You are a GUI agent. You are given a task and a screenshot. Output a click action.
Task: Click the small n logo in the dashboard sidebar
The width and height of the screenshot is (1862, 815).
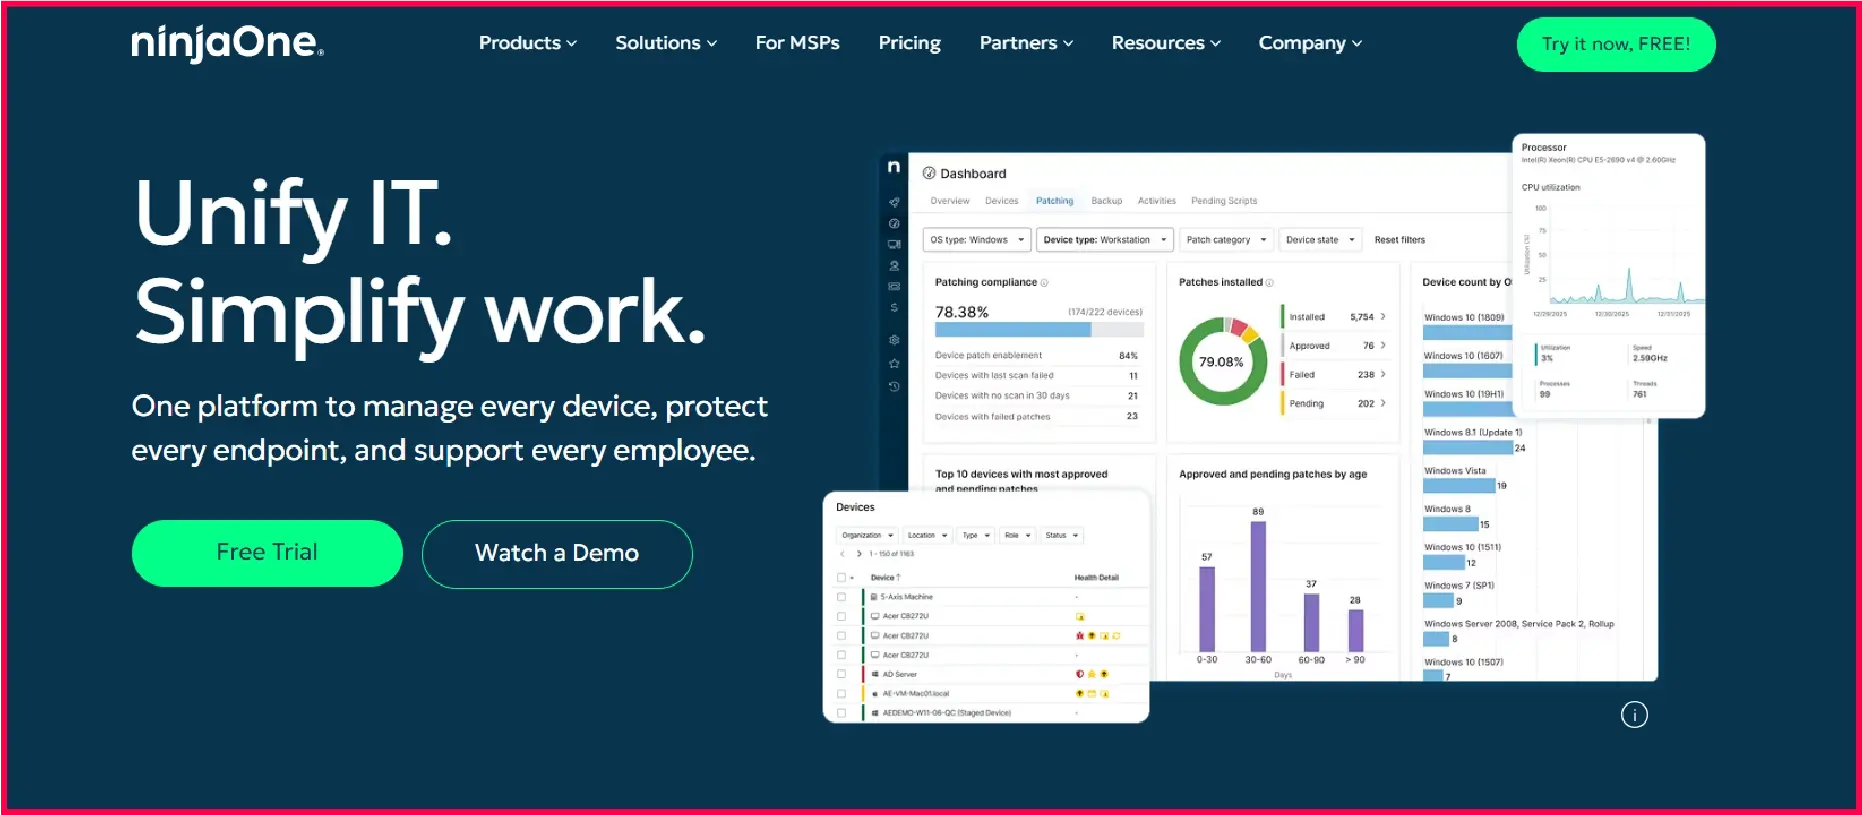(x=894, y=167)
